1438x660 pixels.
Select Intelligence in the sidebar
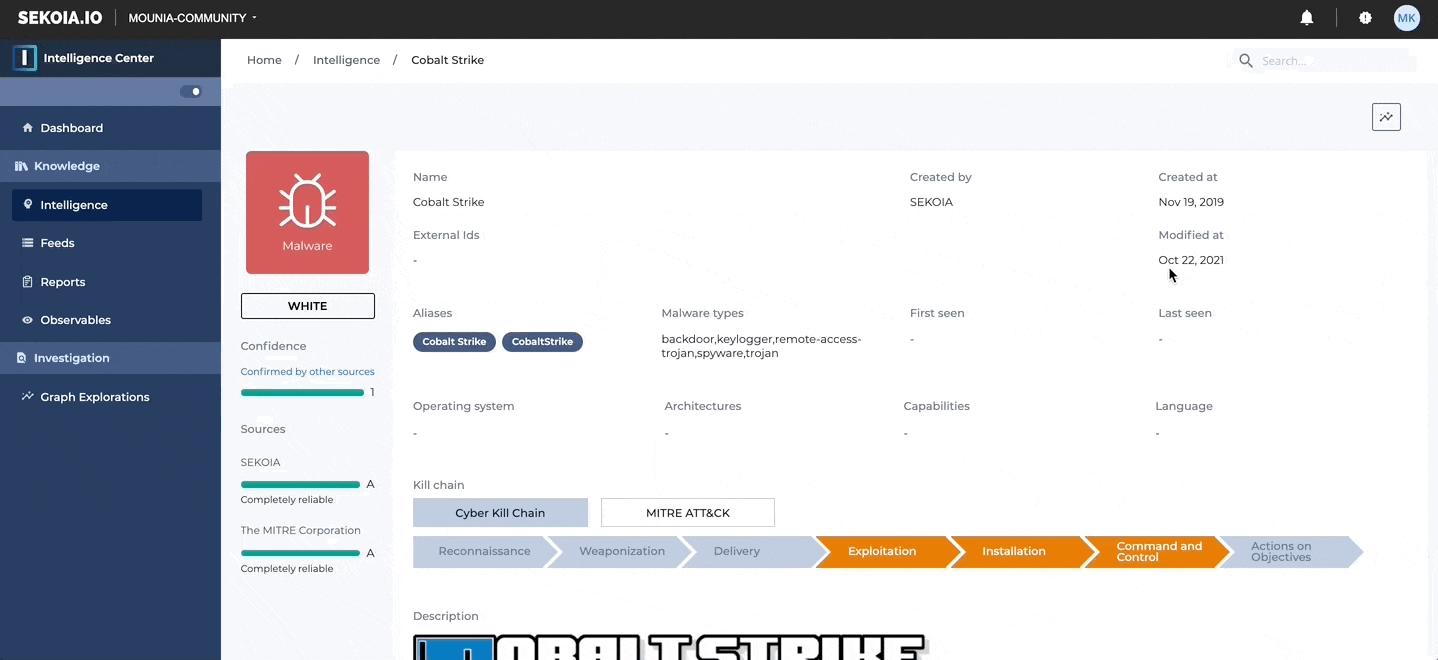click(x=107, y=205)
